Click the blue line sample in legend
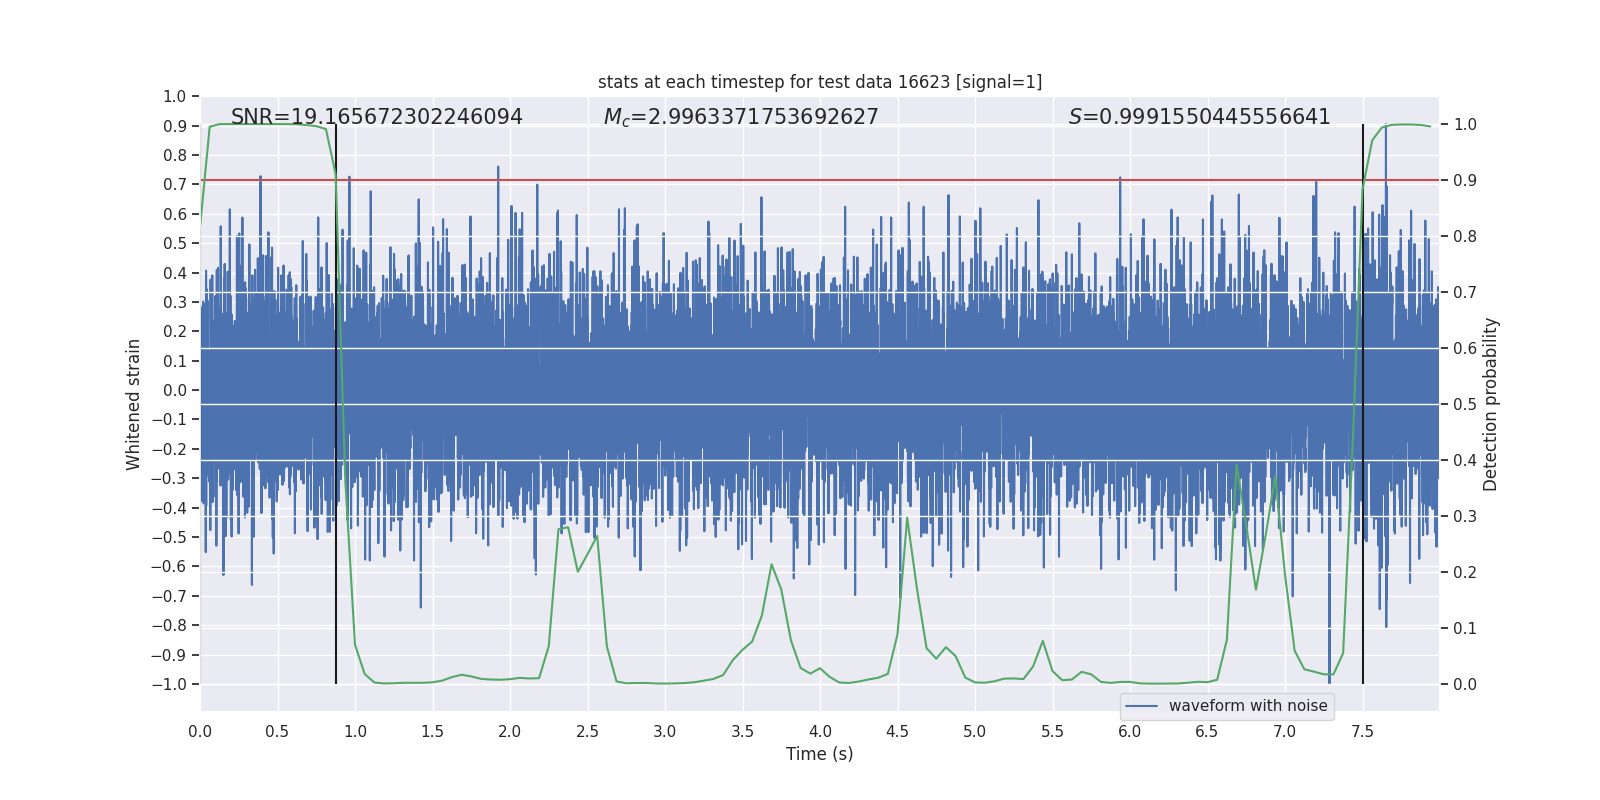Image resolution: width=1600 pixels, height=800 pixels. pos(1142,706)
